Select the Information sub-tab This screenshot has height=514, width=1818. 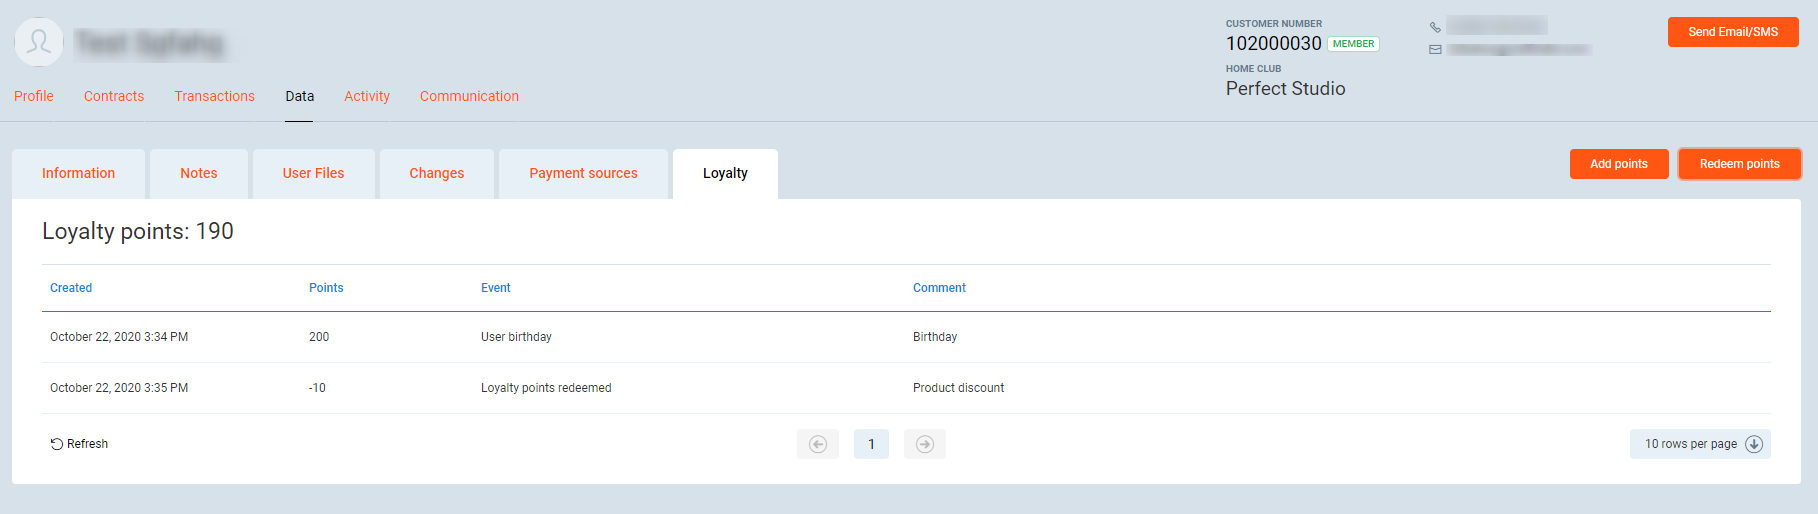pos(78,173)
